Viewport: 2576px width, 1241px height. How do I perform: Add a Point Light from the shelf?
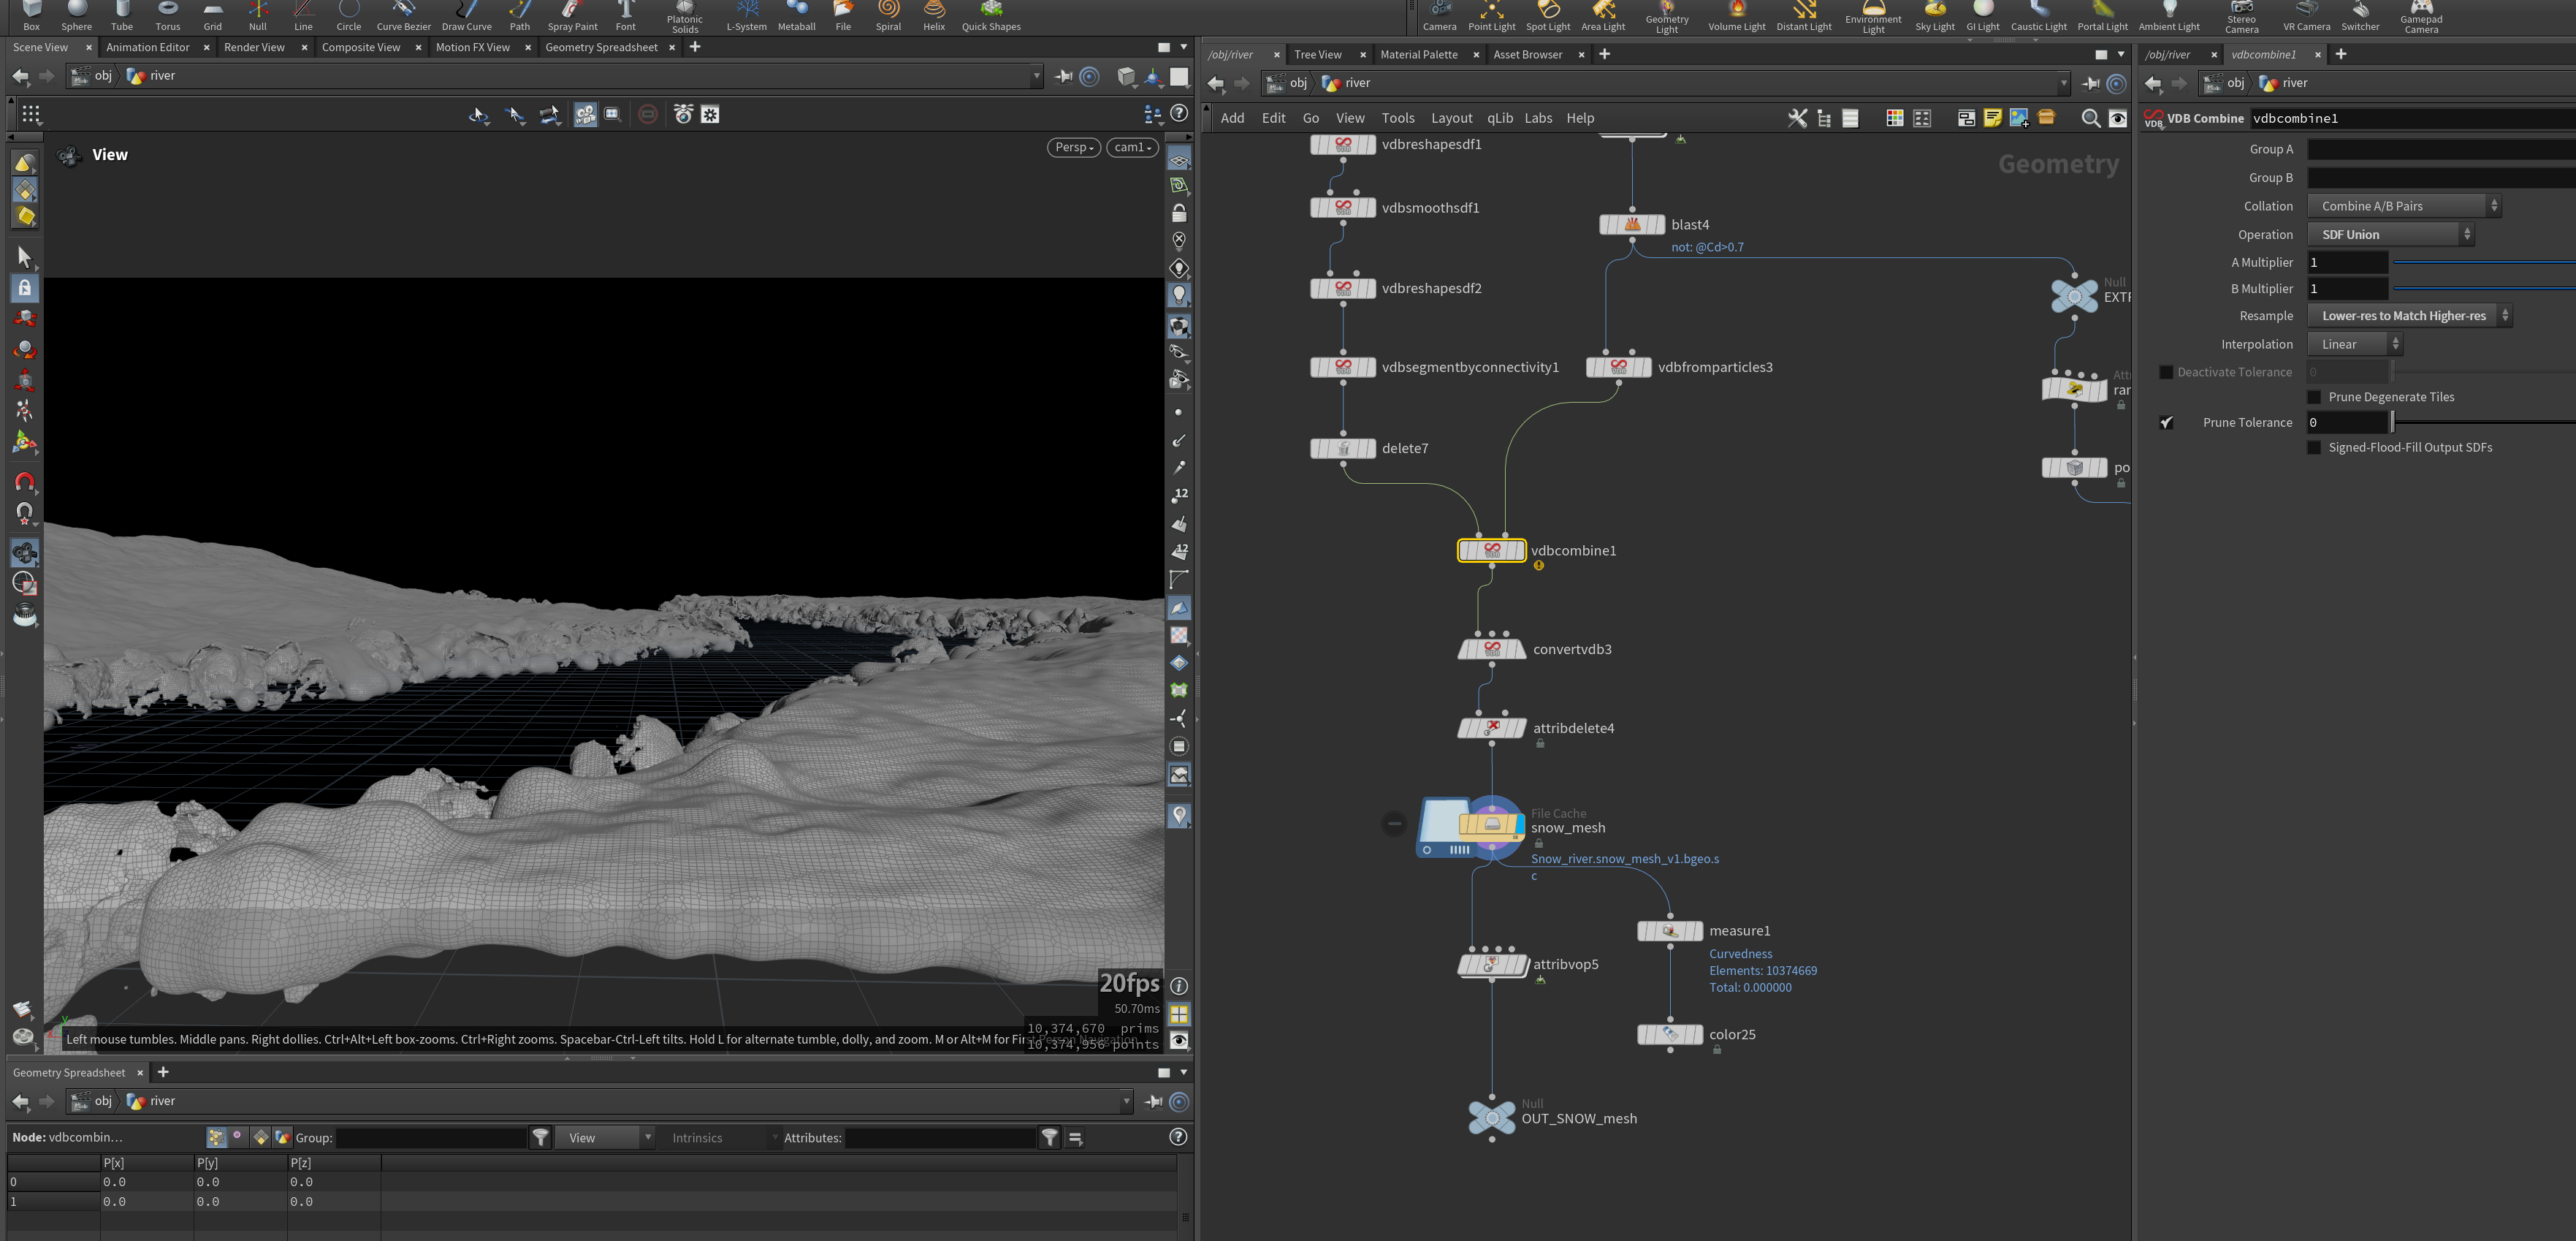click(1491, 17)
